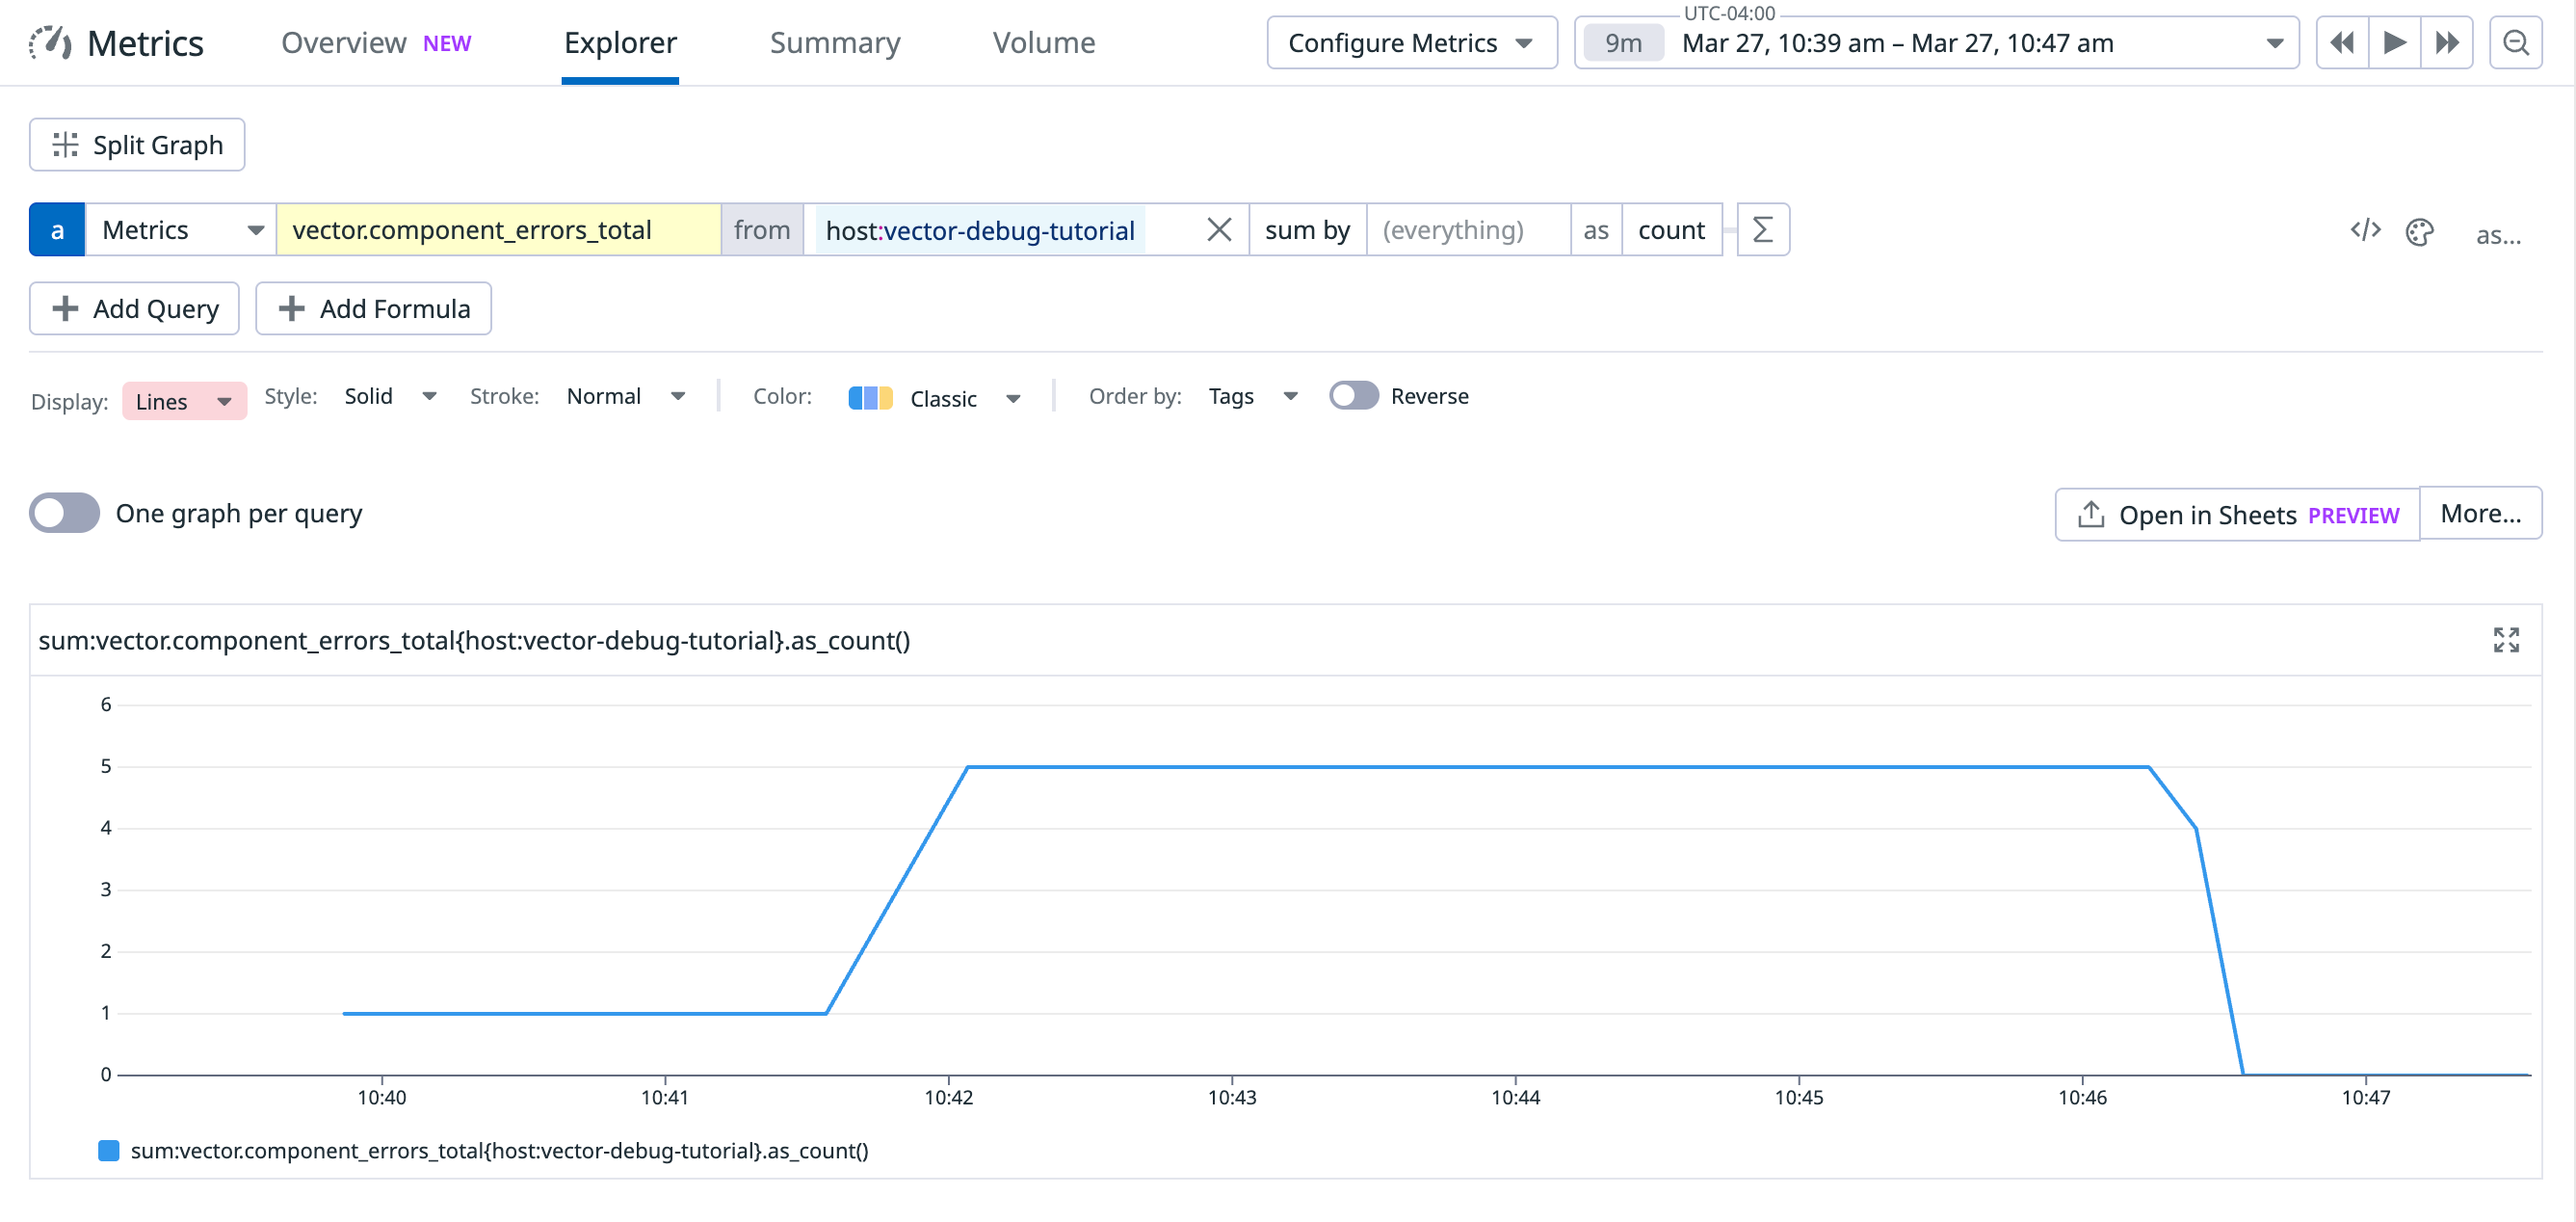Expand the Configure Metrics dropdown

pyautogui.click(x=1411, y=43)
